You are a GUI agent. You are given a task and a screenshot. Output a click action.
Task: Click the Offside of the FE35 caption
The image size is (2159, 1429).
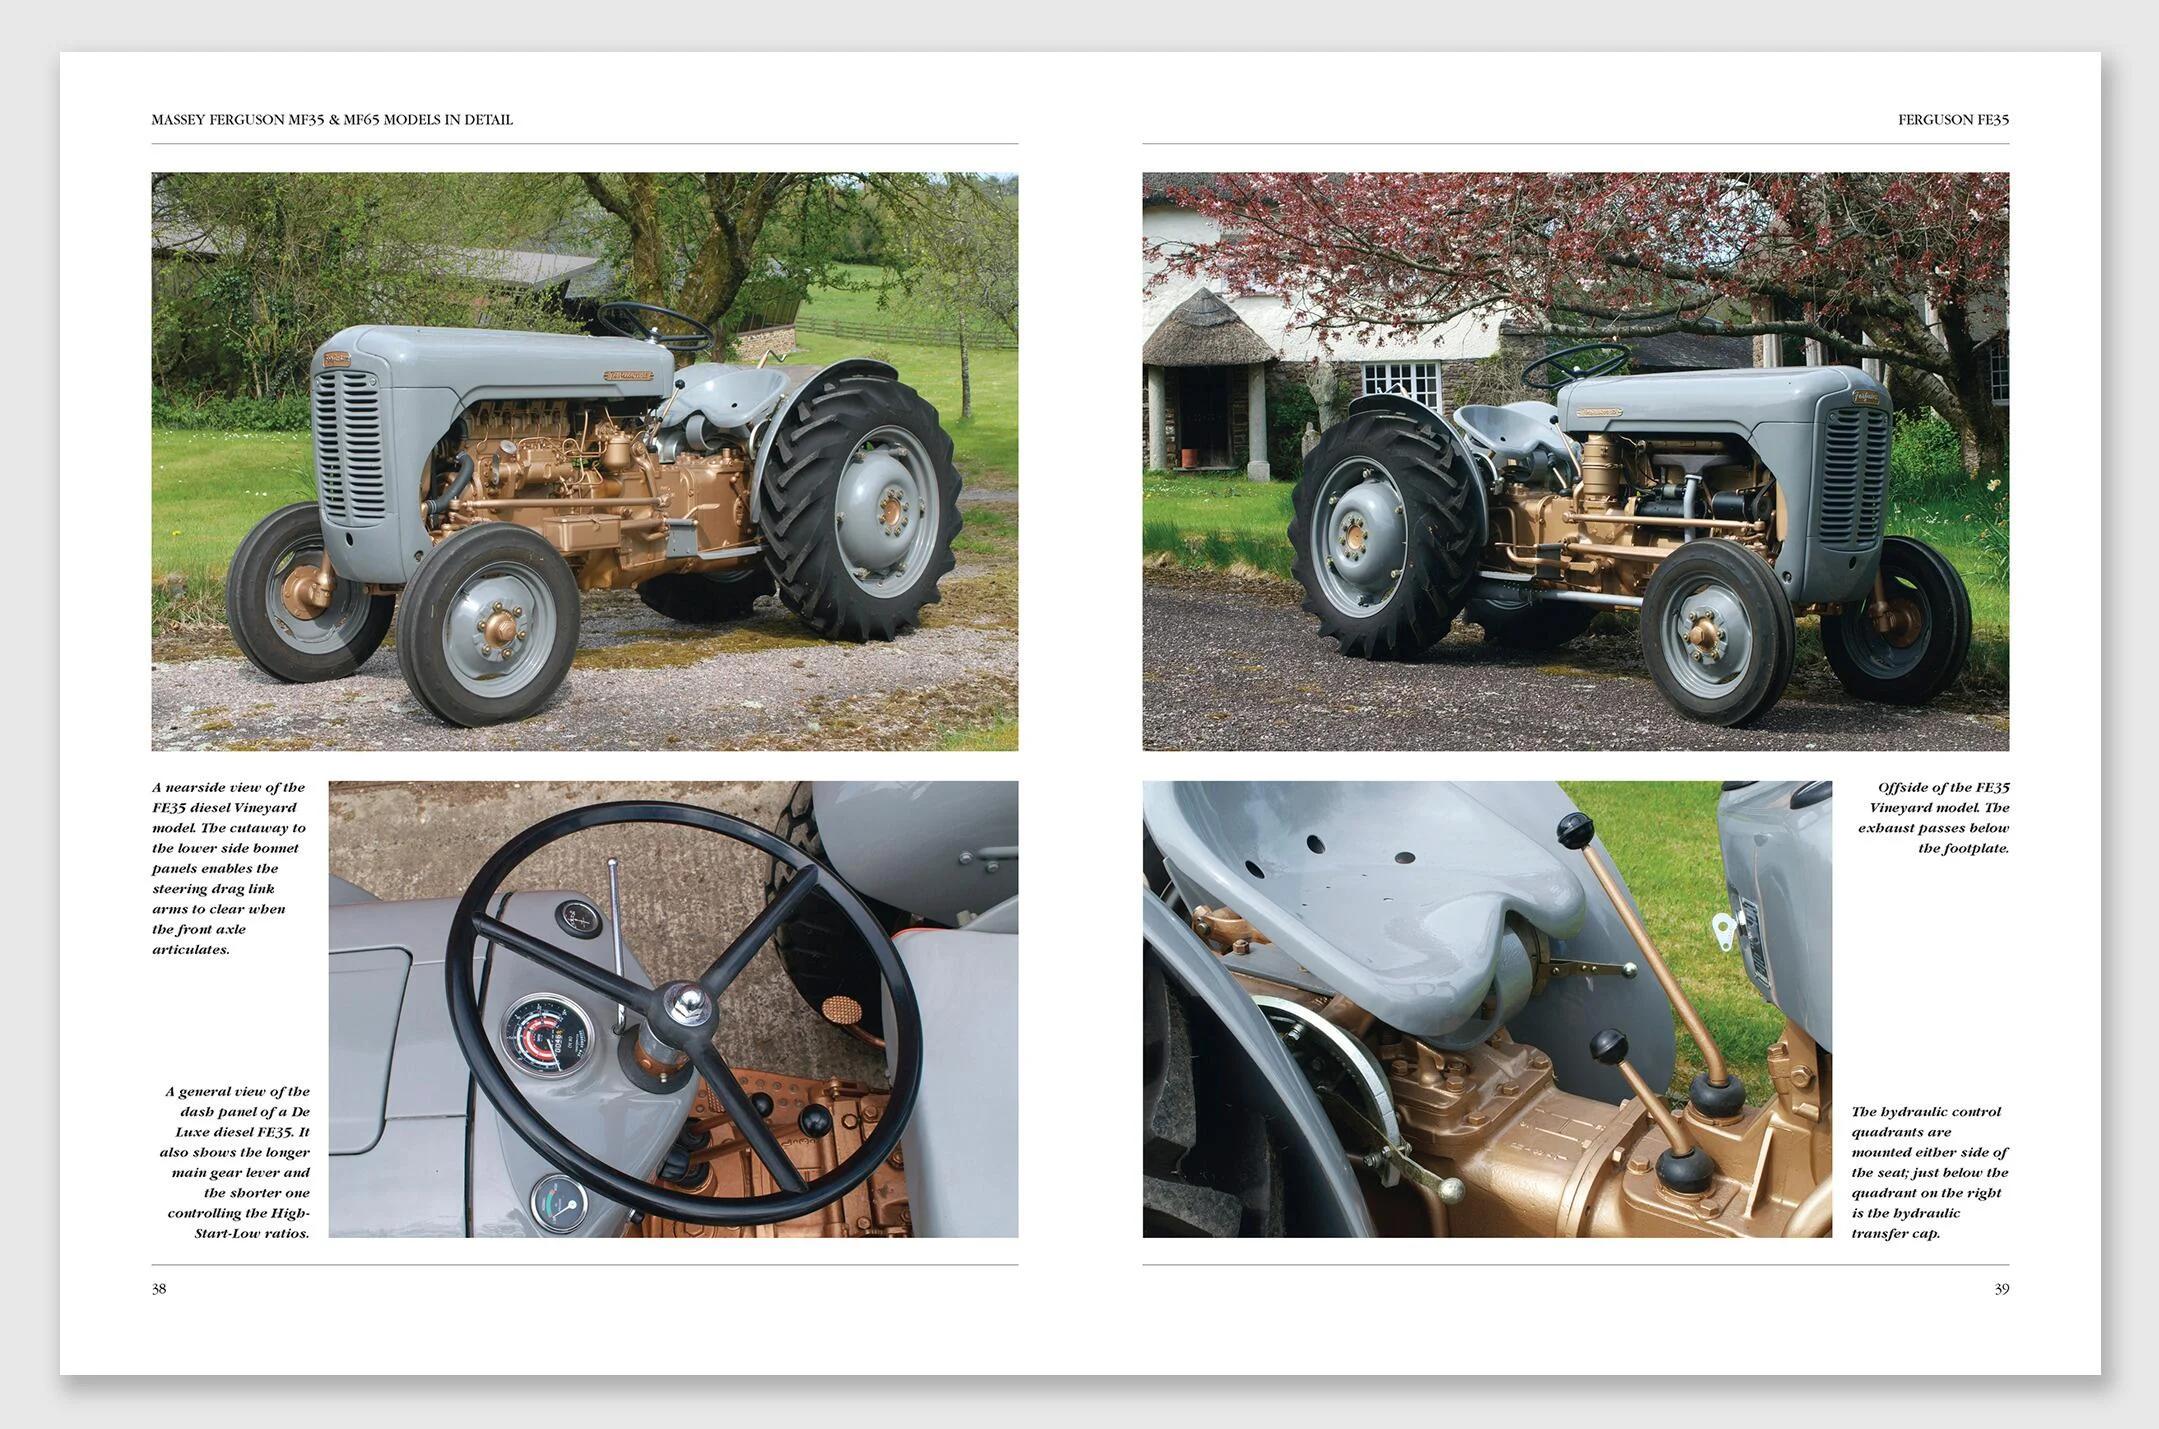click(1932, 817)
